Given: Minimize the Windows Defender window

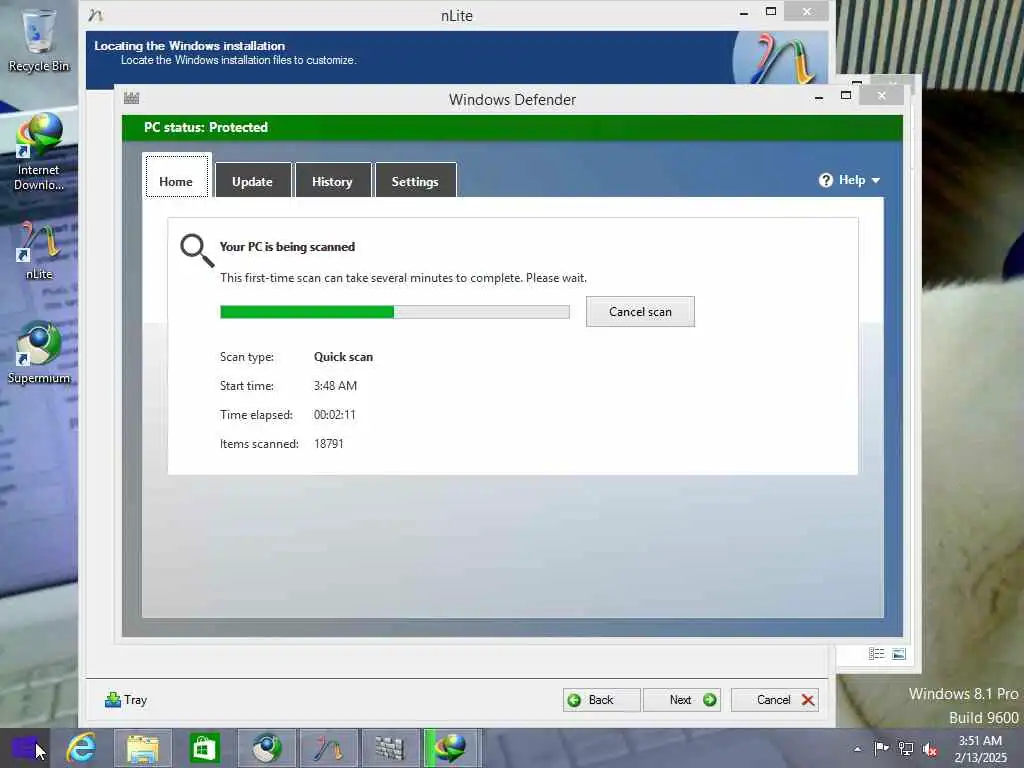Looking at the screenshot, I should coord(818,97).
